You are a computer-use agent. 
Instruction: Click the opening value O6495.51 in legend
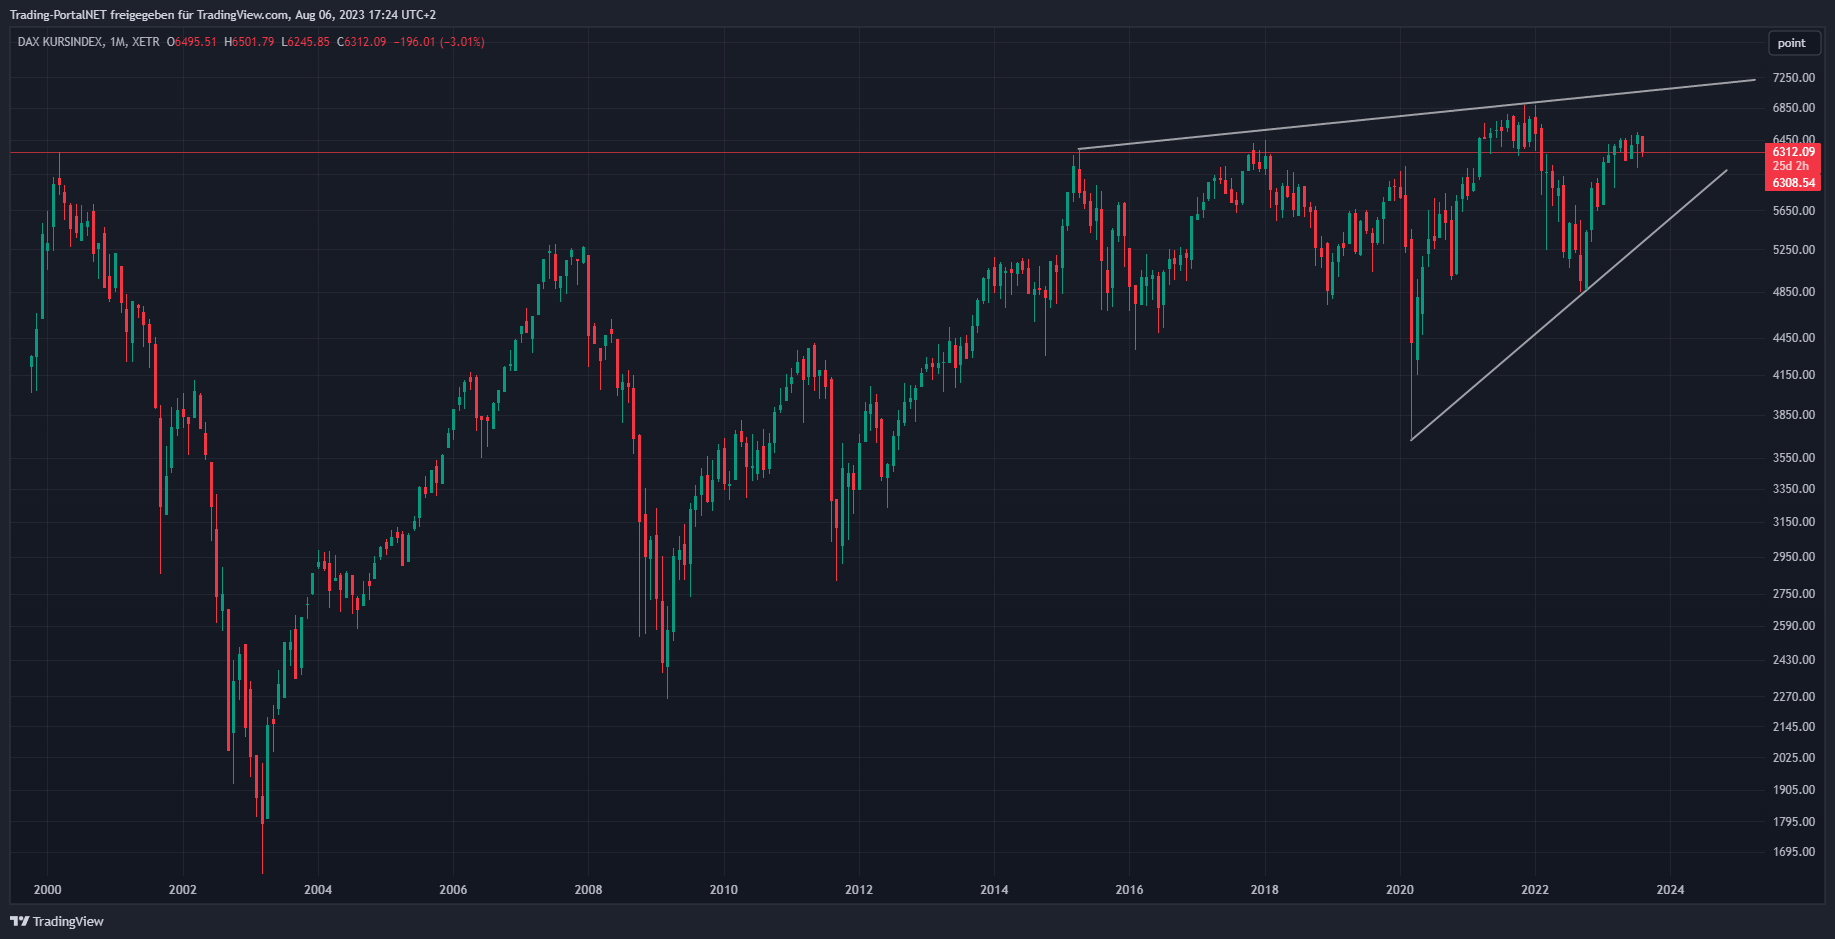click(191, 42)
